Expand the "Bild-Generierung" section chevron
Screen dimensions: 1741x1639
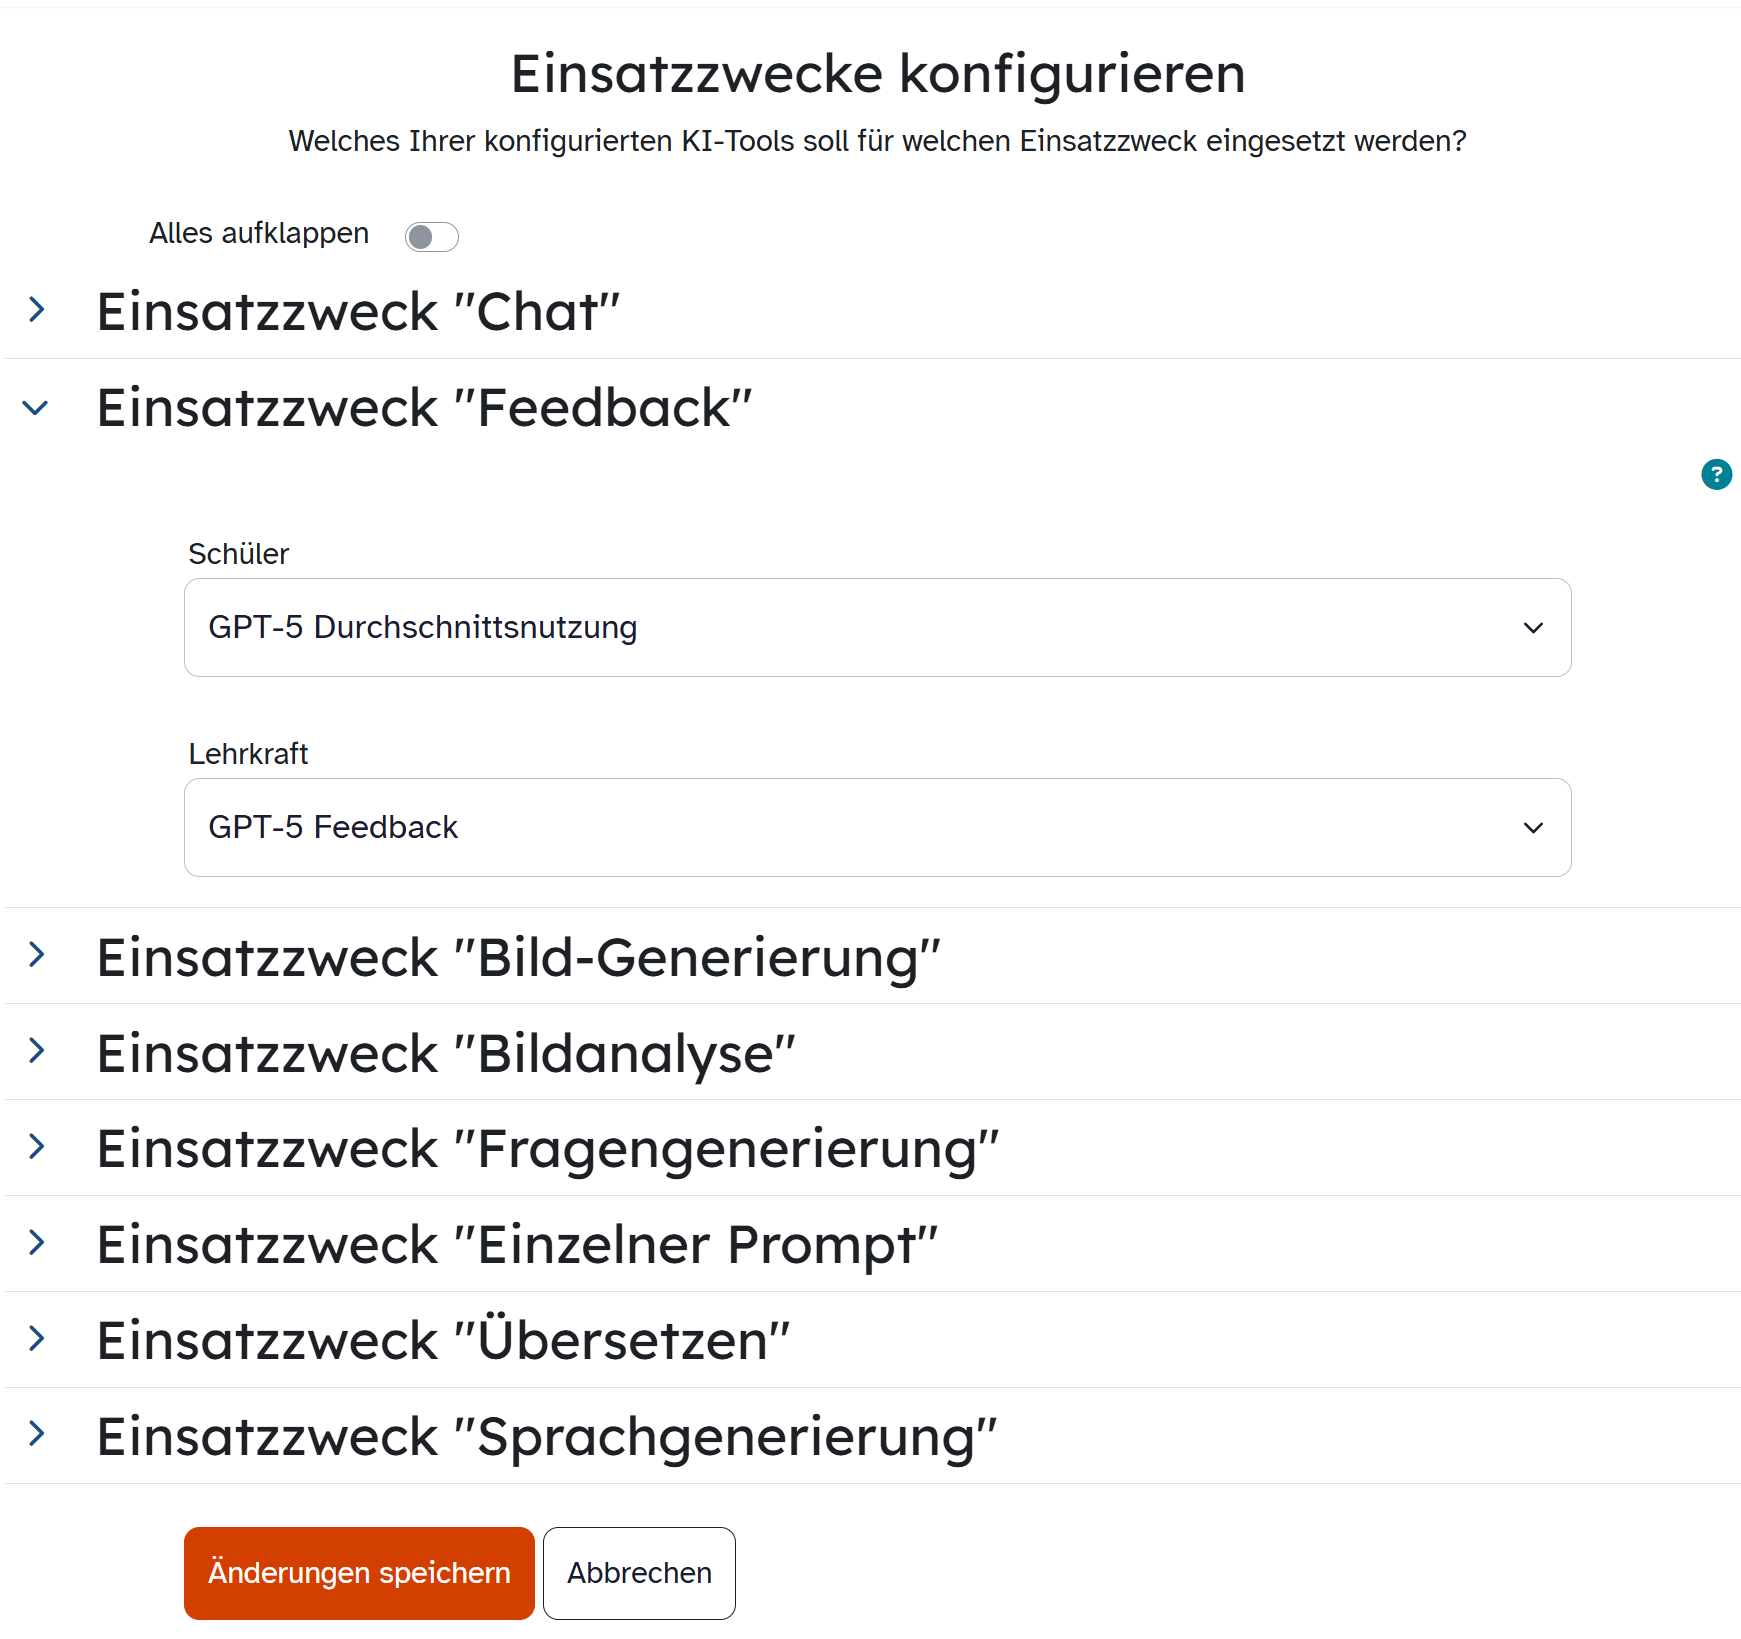[37, 955]
